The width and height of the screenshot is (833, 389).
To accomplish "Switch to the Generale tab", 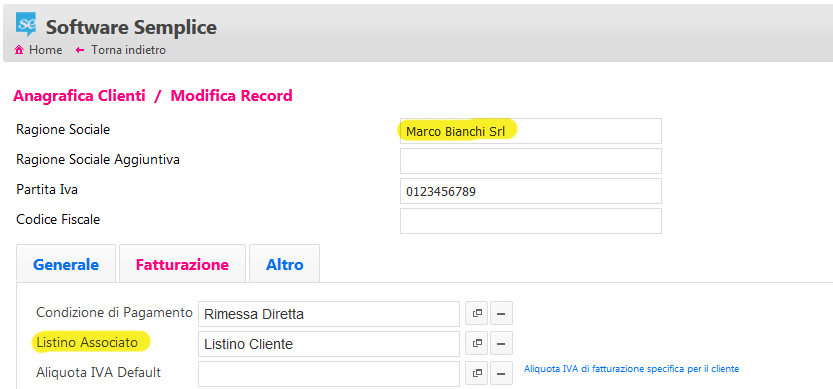I will 66,264.
